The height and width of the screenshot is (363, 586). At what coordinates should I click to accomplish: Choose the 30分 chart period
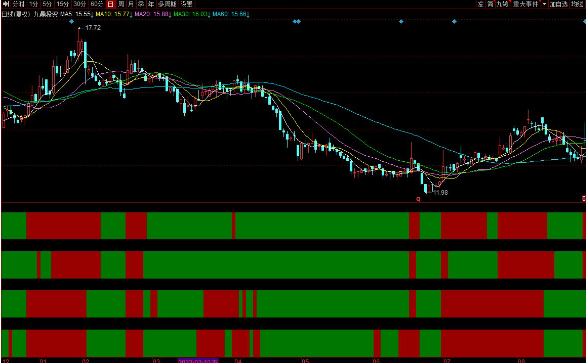tap(80, 4)
